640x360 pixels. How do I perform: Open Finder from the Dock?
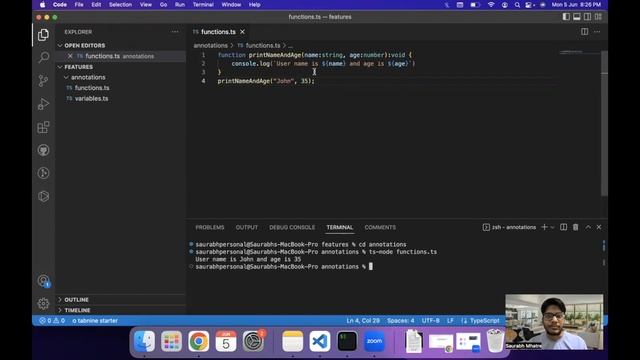[144, 341]
